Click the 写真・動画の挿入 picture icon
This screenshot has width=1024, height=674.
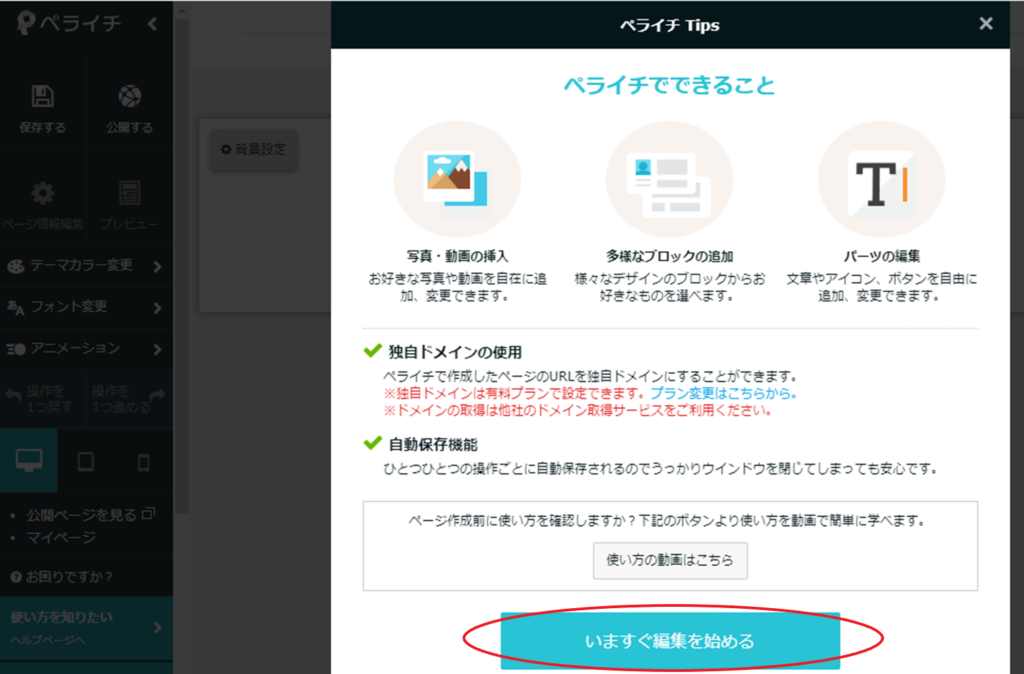tap(457, 179)
